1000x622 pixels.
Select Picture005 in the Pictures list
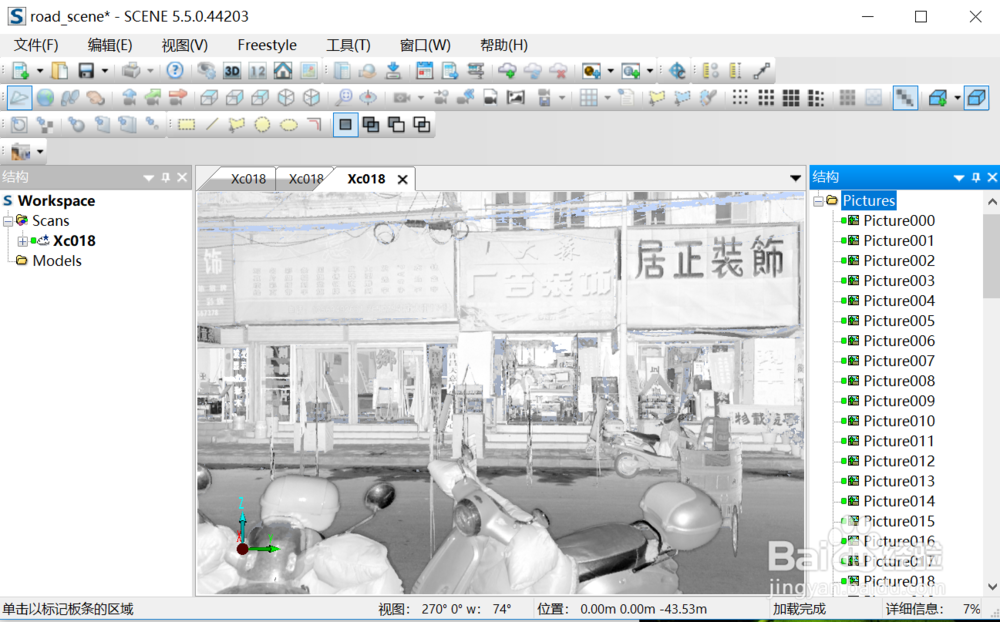899,321
